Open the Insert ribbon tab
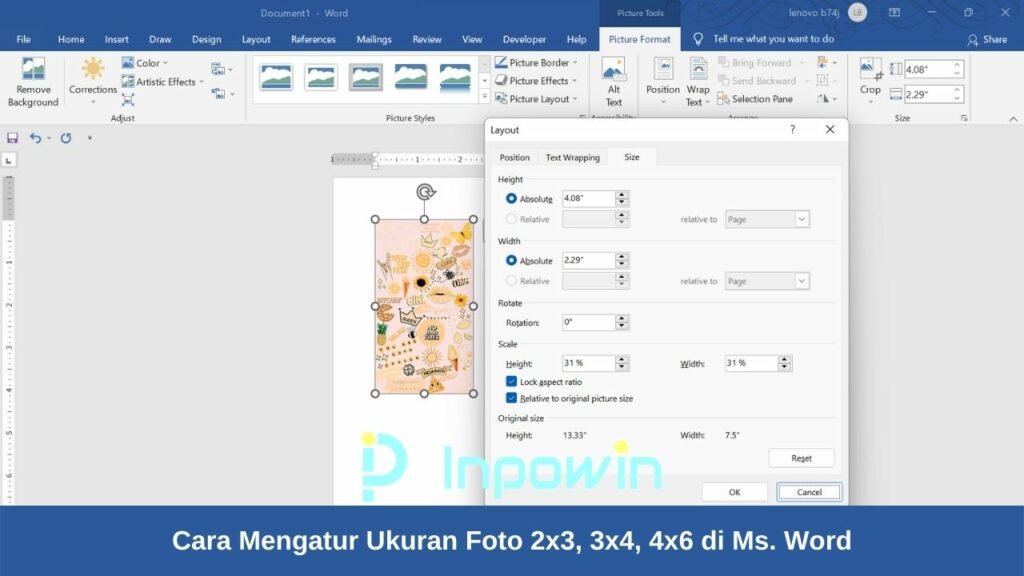1024x576 pixels. pos(116,39)
